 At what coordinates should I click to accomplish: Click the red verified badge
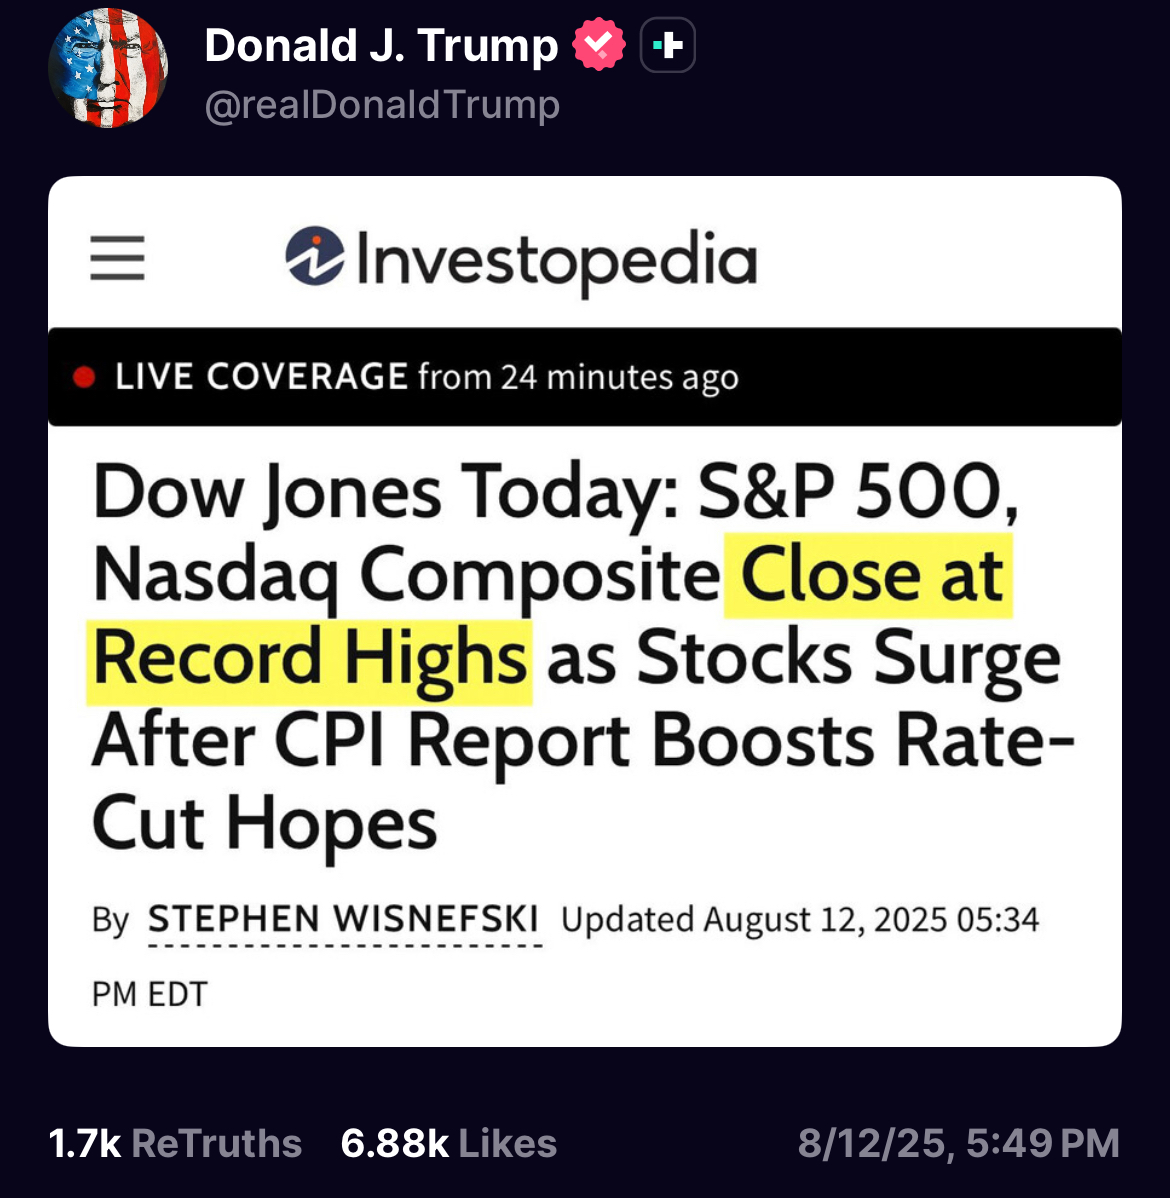599,44
